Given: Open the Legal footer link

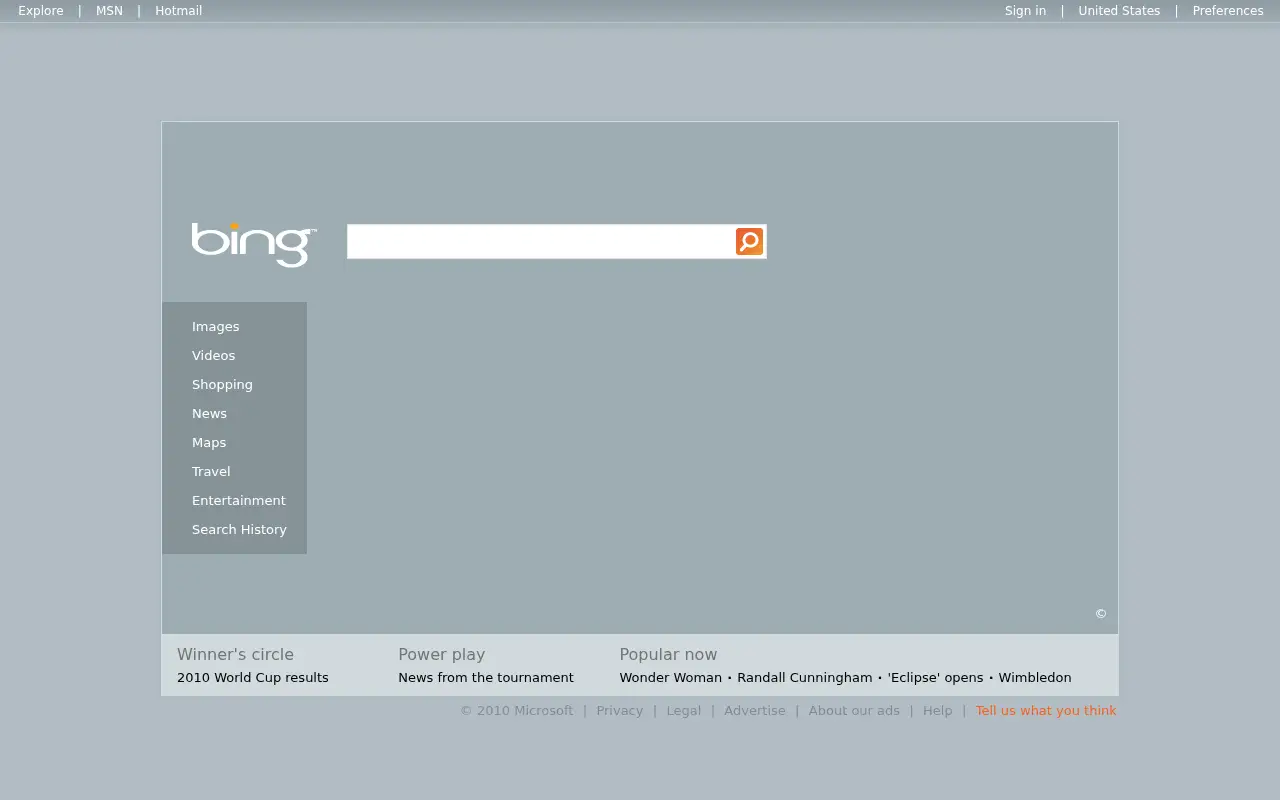Looking at the screenshot, I should (x=684, y=711).
